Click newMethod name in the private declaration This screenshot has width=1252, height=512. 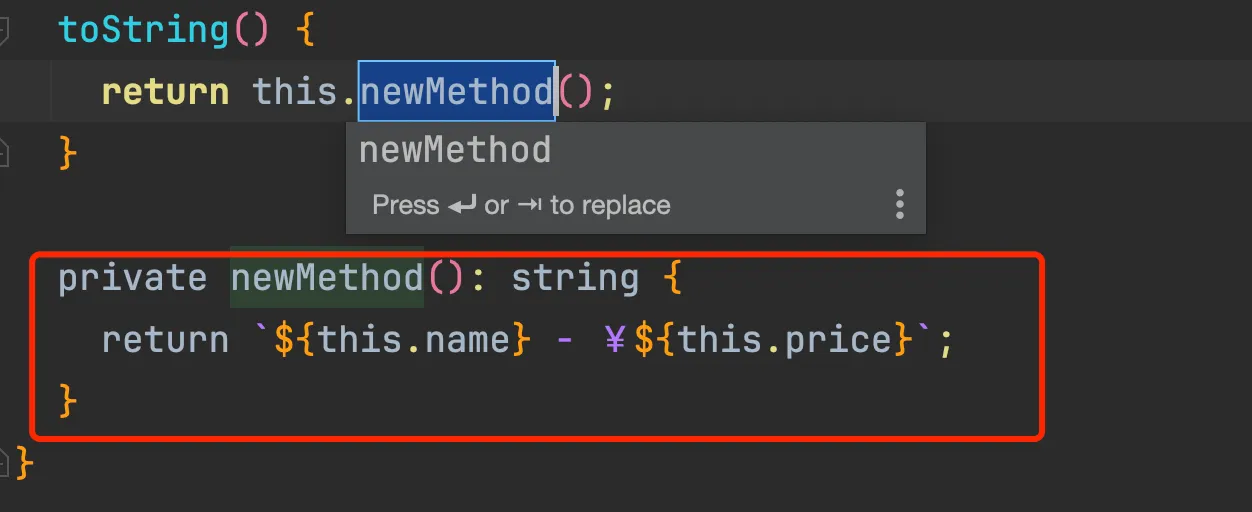coord(327,277)
